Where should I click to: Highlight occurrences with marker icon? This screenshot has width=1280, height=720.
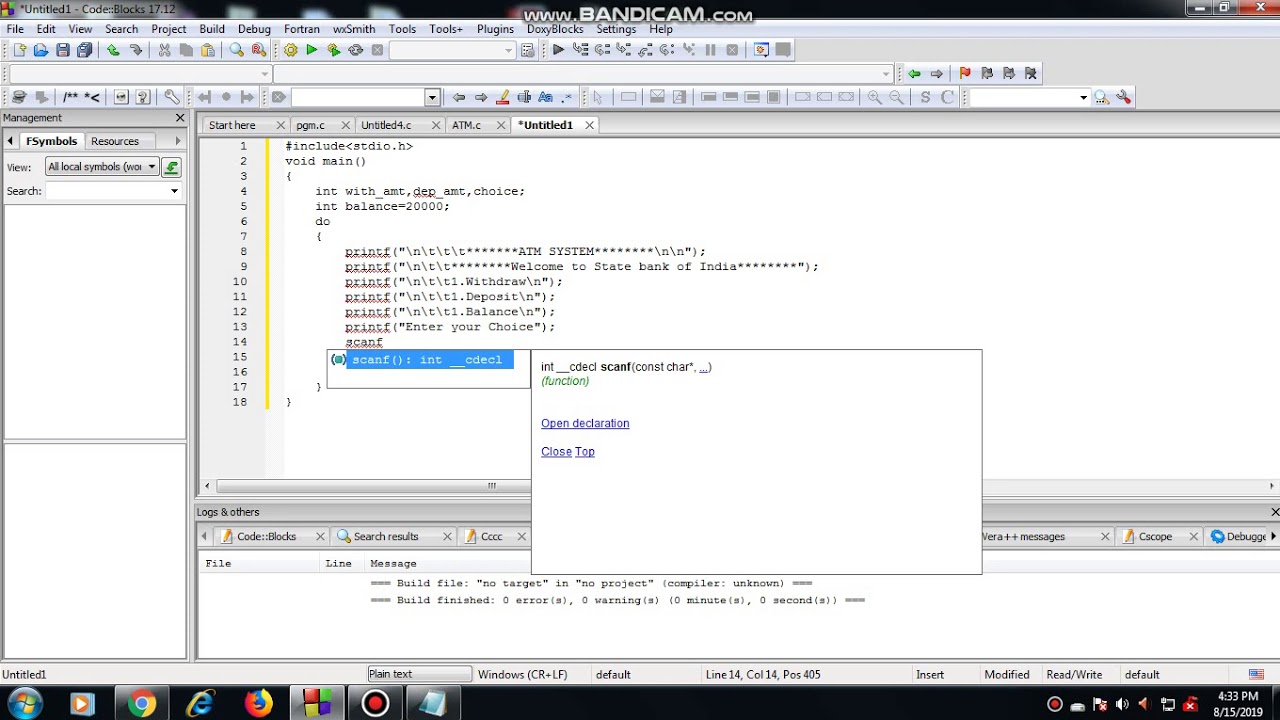click(x=503, y=97)
